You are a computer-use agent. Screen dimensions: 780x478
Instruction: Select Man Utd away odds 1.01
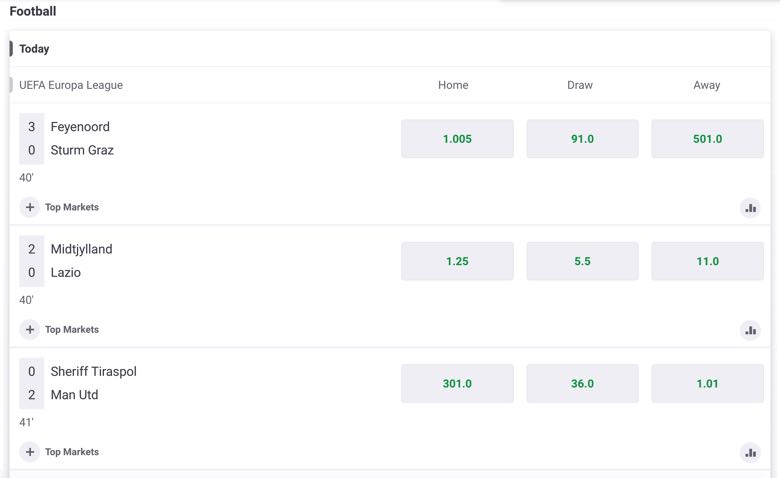707,383
